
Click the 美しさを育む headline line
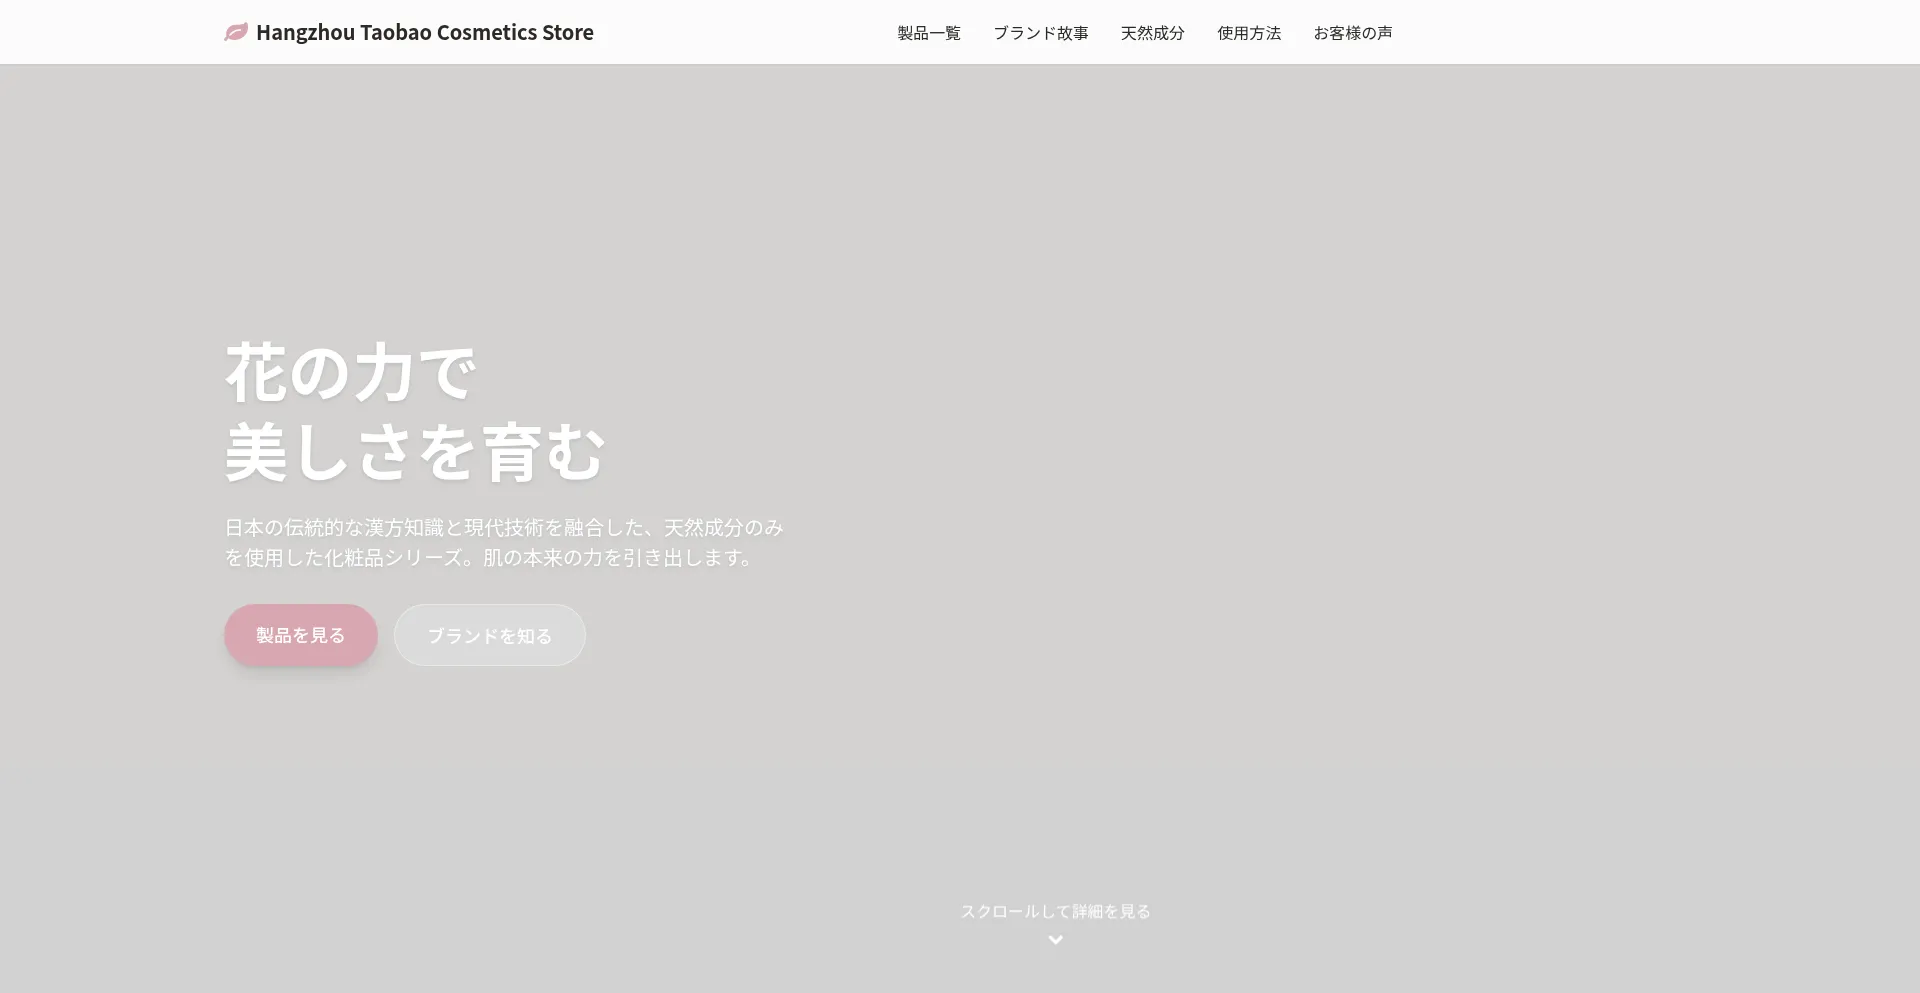415,453
